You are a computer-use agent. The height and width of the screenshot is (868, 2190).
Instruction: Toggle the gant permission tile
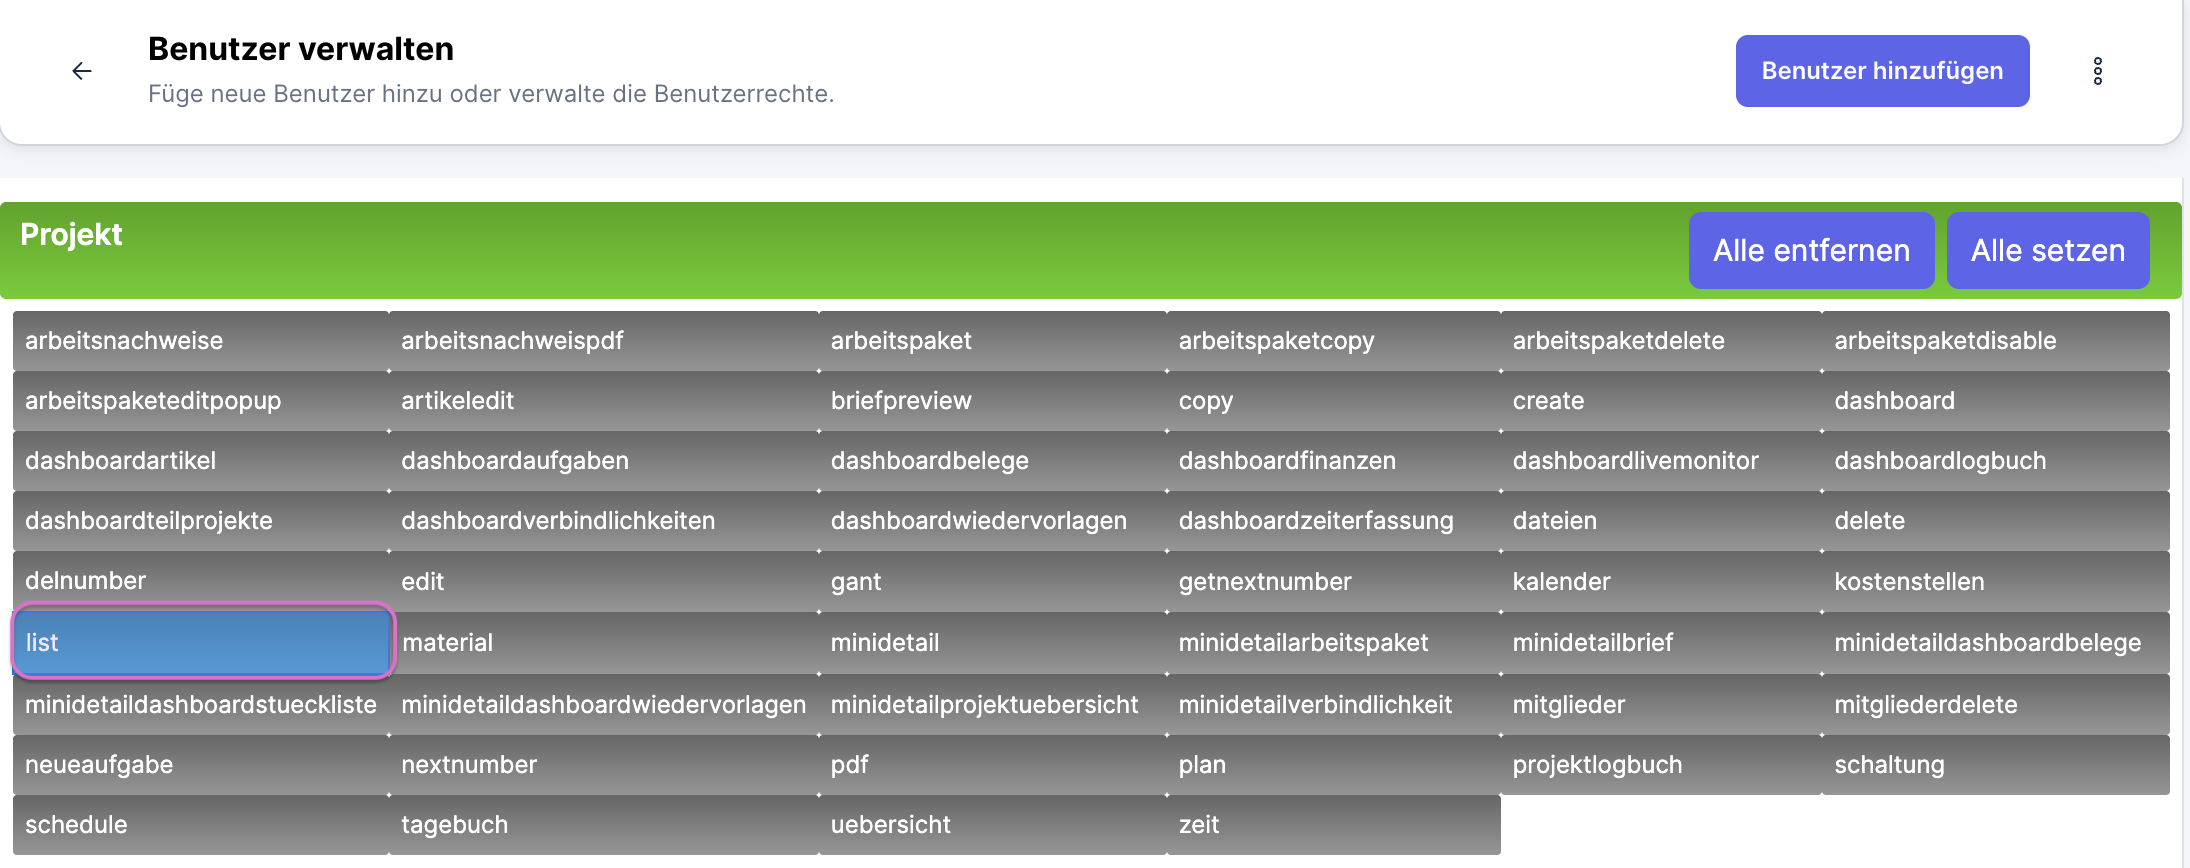click(x=991, y=581)
